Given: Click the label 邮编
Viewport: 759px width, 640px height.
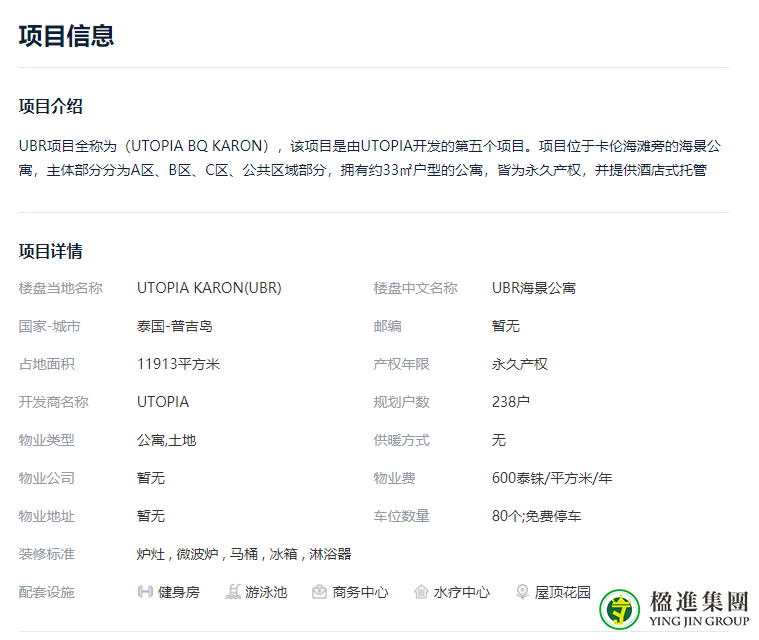Looking at the screenshot, I should click(387, 326).
